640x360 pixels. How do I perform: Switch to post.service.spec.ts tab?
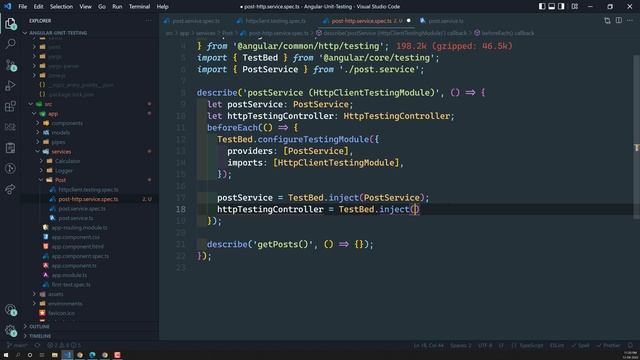(x=195, y=21)
